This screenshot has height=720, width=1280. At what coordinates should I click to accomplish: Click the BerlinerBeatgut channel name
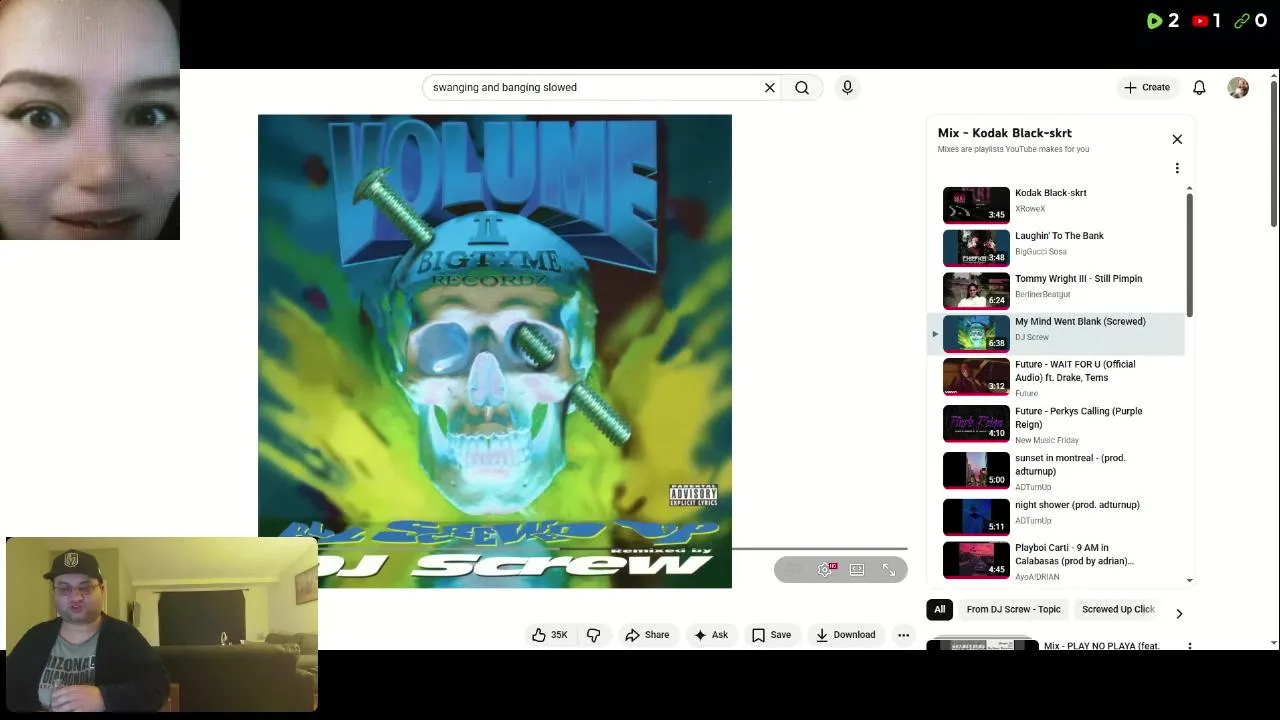click(1042, 295)
